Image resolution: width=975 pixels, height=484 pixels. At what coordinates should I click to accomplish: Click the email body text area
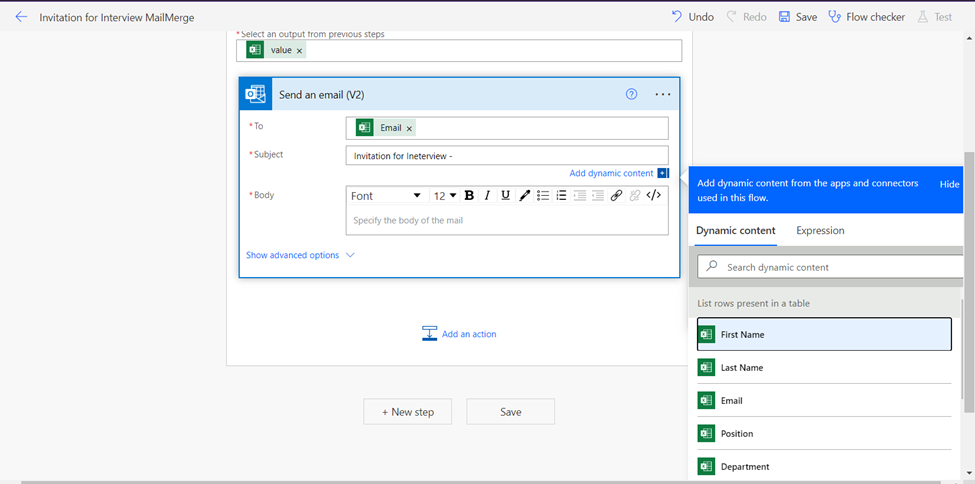(x=507, y=220)
